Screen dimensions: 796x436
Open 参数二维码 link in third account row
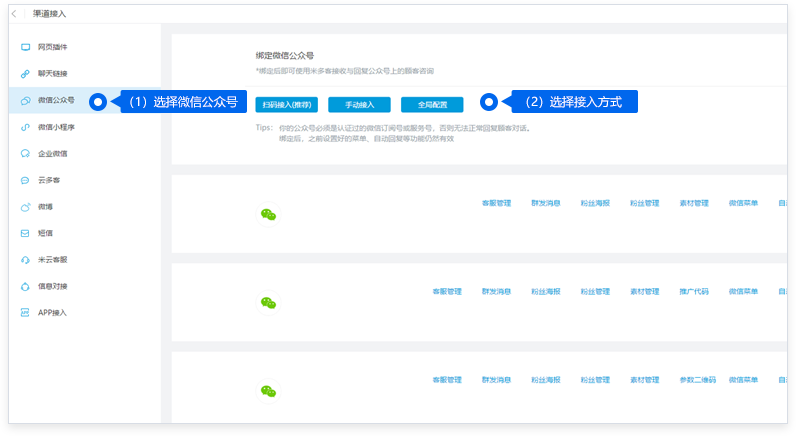click(x=693, y=380)
